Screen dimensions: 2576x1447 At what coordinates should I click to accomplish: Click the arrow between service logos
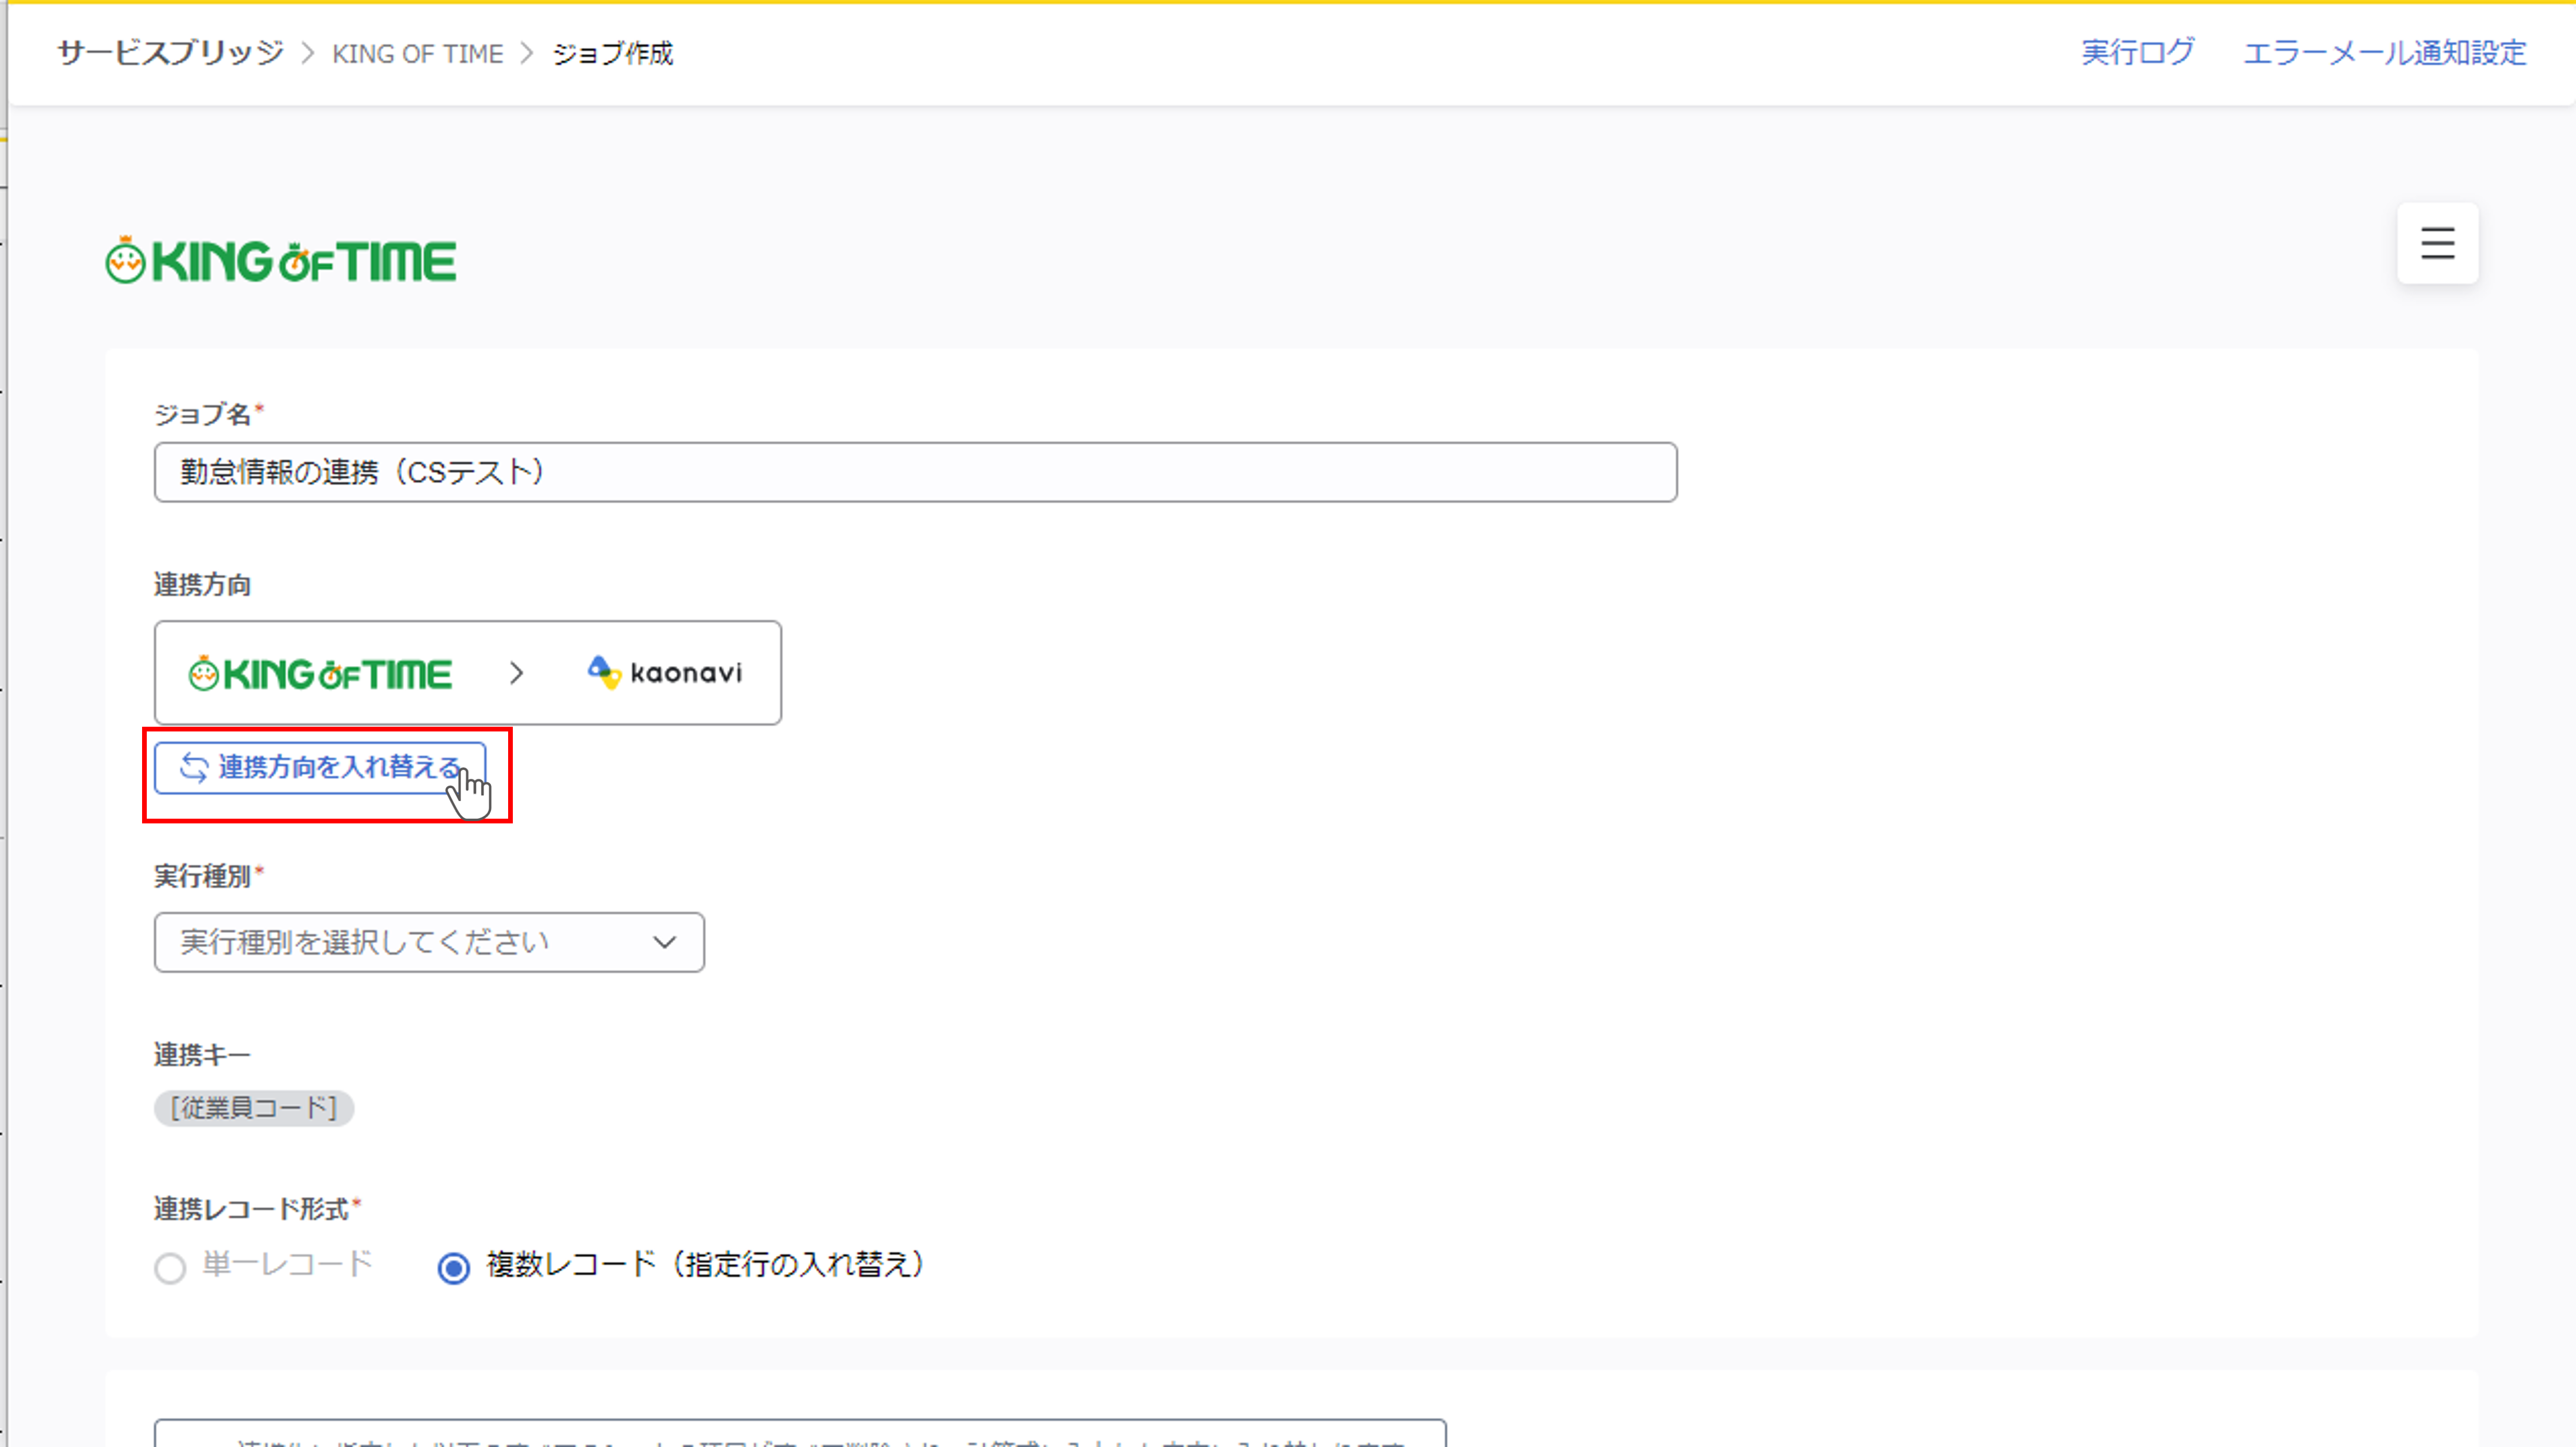pyautogui.click(x=516, y=673)
